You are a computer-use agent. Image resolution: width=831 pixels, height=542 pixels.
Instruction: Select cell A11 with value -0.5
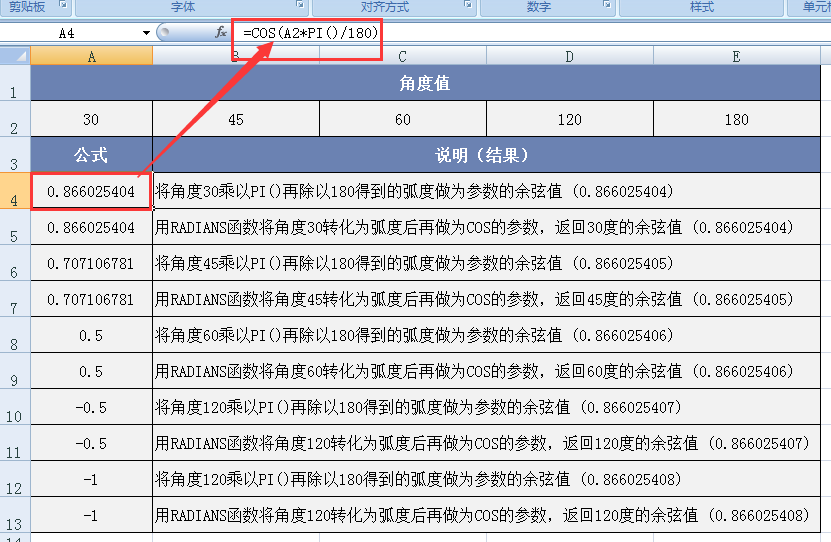pos(92,443)
